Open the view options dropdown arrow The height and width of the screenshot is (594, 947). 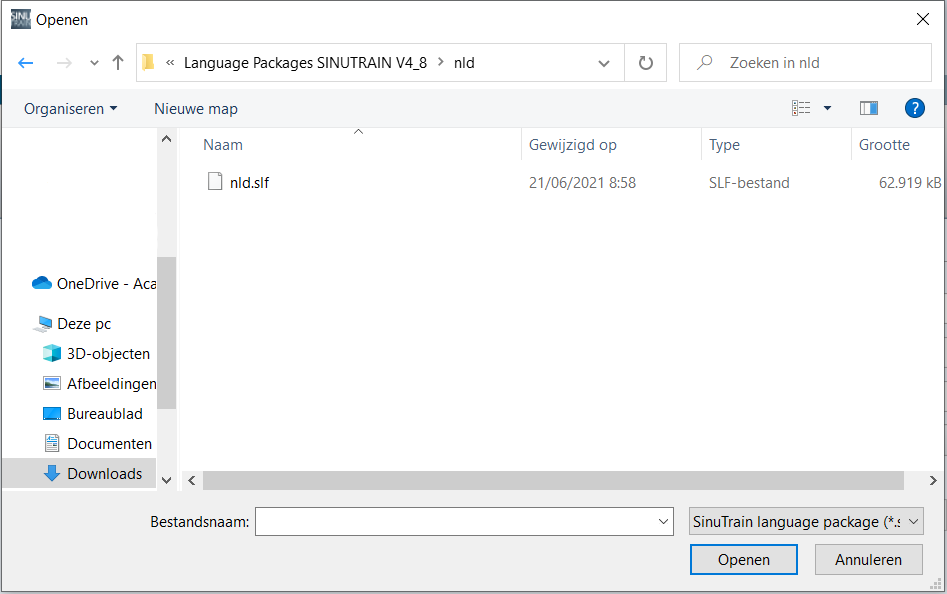[x=827, y=108]
